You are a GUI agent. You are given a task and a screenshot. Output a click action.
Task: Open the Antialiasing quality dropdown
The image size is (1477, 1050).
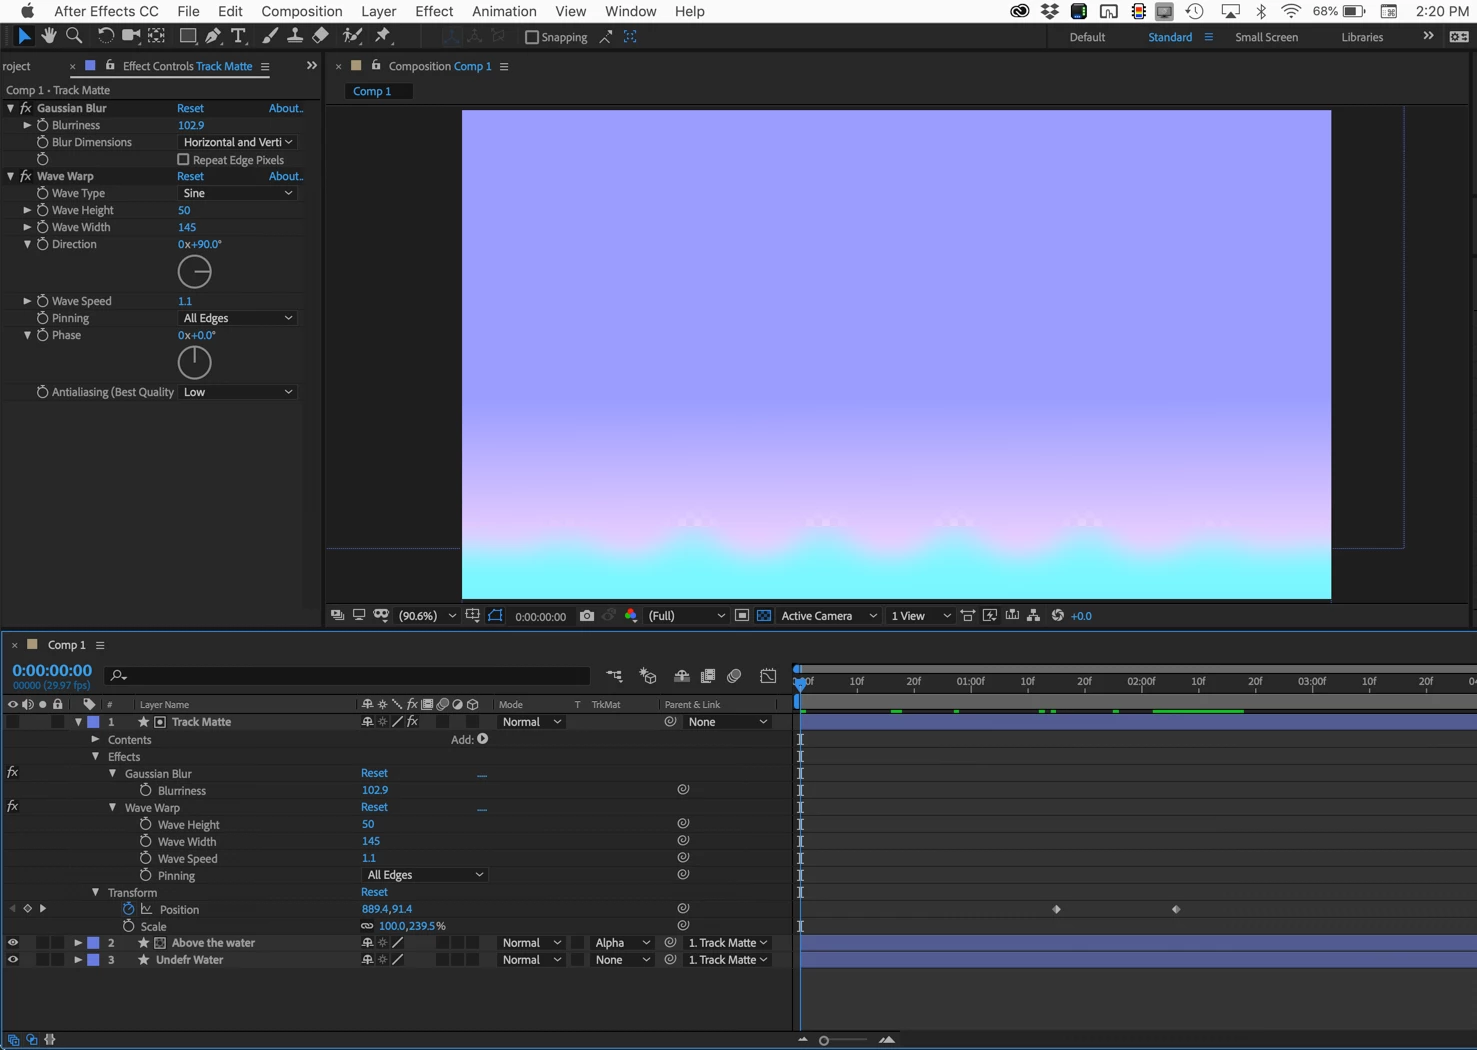[238, 392]
